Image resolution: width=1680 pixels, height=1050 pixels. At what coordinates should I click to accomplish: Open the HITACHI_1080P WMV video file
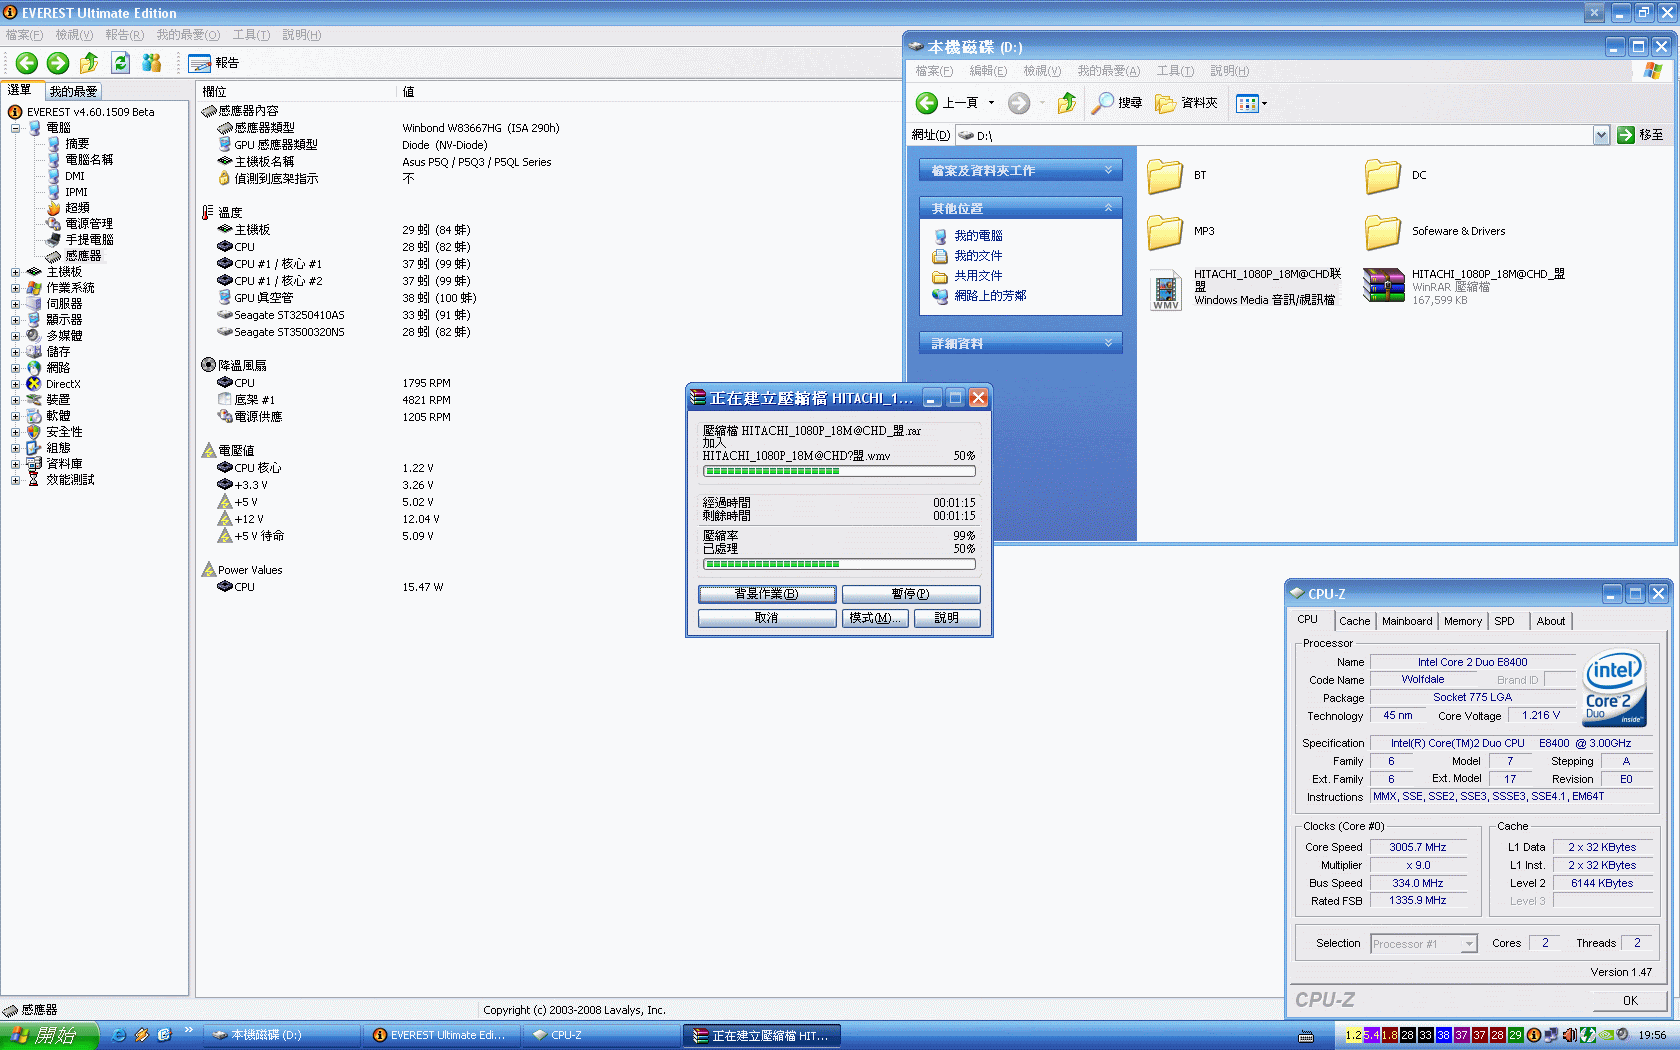(x=1166, y=289)
